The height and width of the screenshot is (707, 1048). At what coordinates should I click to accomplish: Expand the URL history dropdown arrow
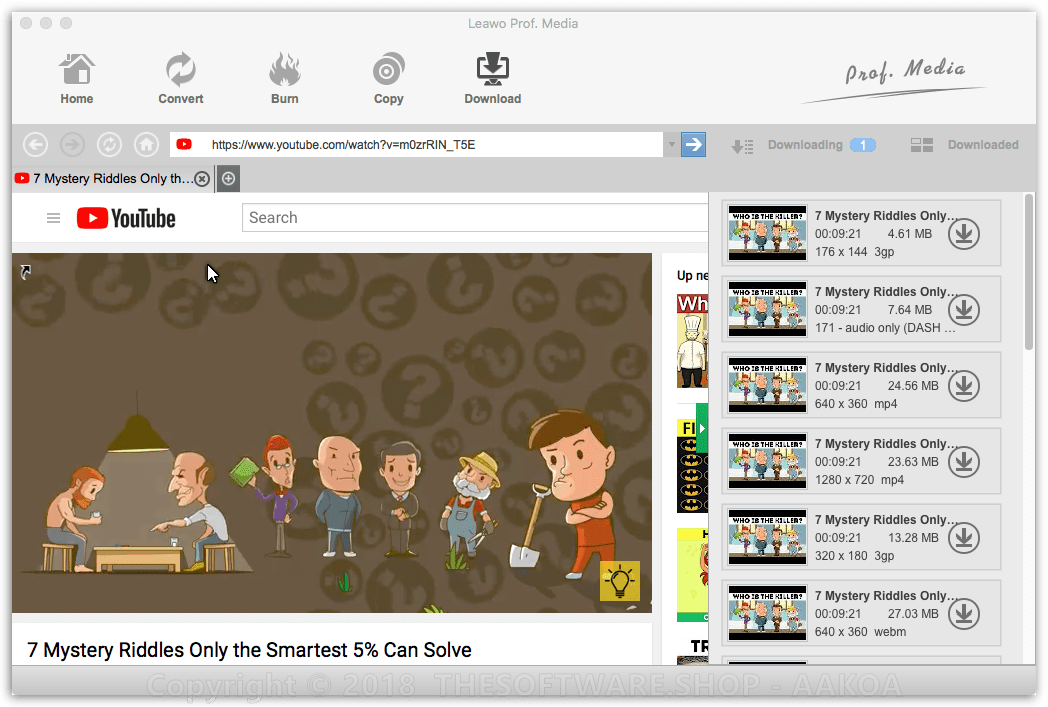tap(671, 145)
